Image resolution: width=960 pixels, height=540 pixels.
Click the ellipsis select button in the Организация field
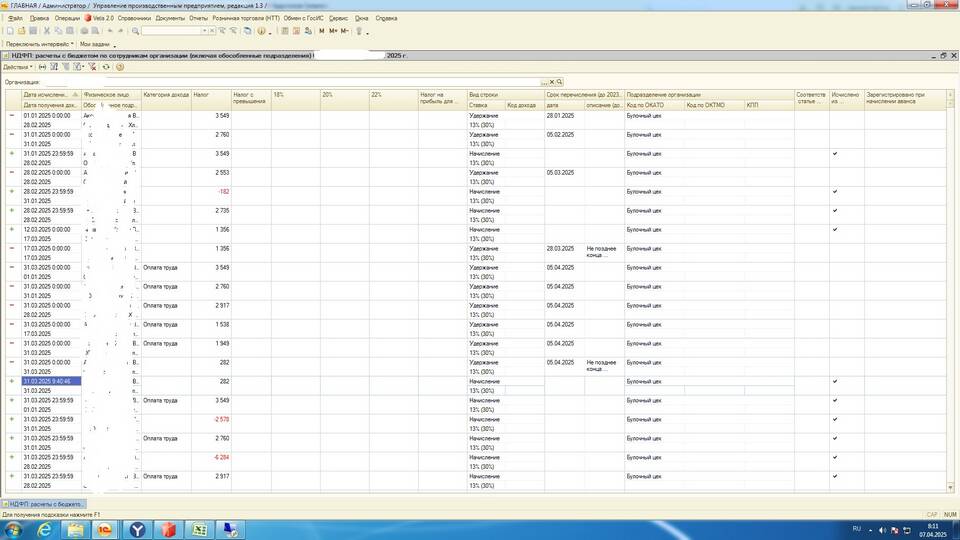[x=544, y=82]
